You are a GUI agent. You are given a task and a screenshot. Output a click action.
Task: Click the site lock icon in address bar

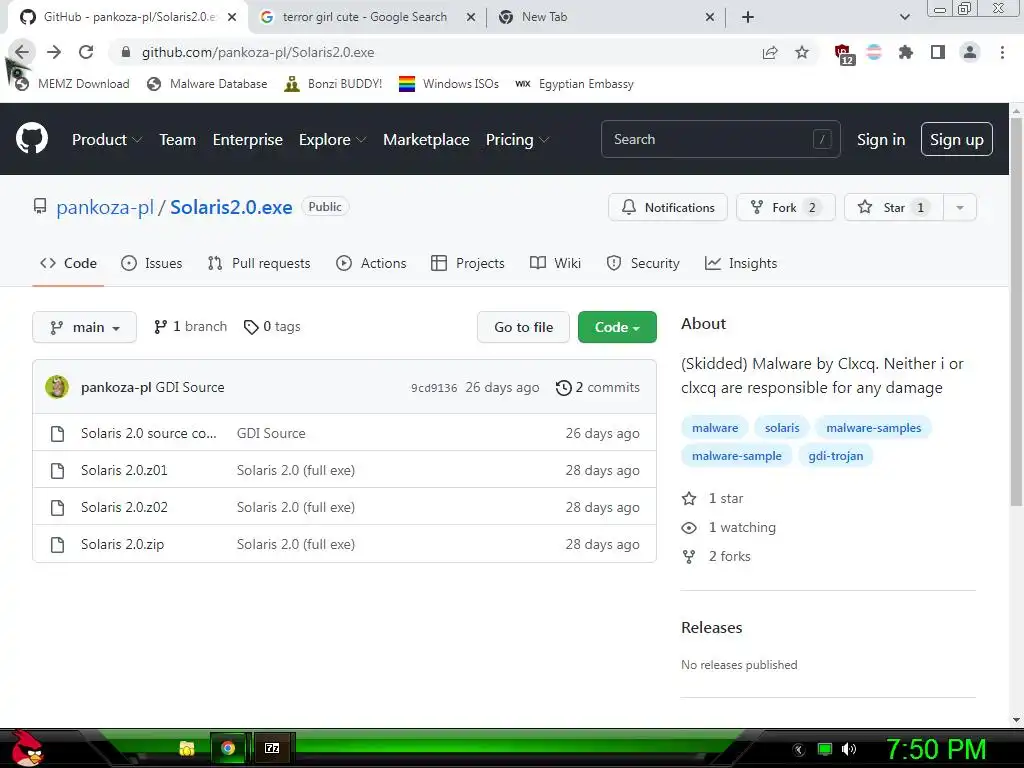pyautogui.click(x=125, y=52)
